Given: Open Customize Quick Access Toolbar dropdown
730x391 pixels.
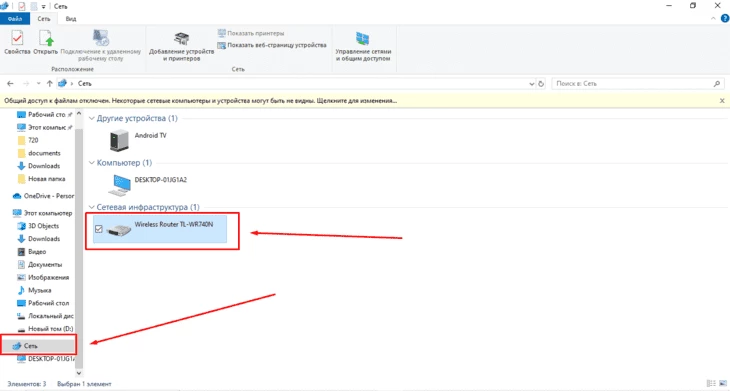Looking at the screenshot, I should pos(43,7).
